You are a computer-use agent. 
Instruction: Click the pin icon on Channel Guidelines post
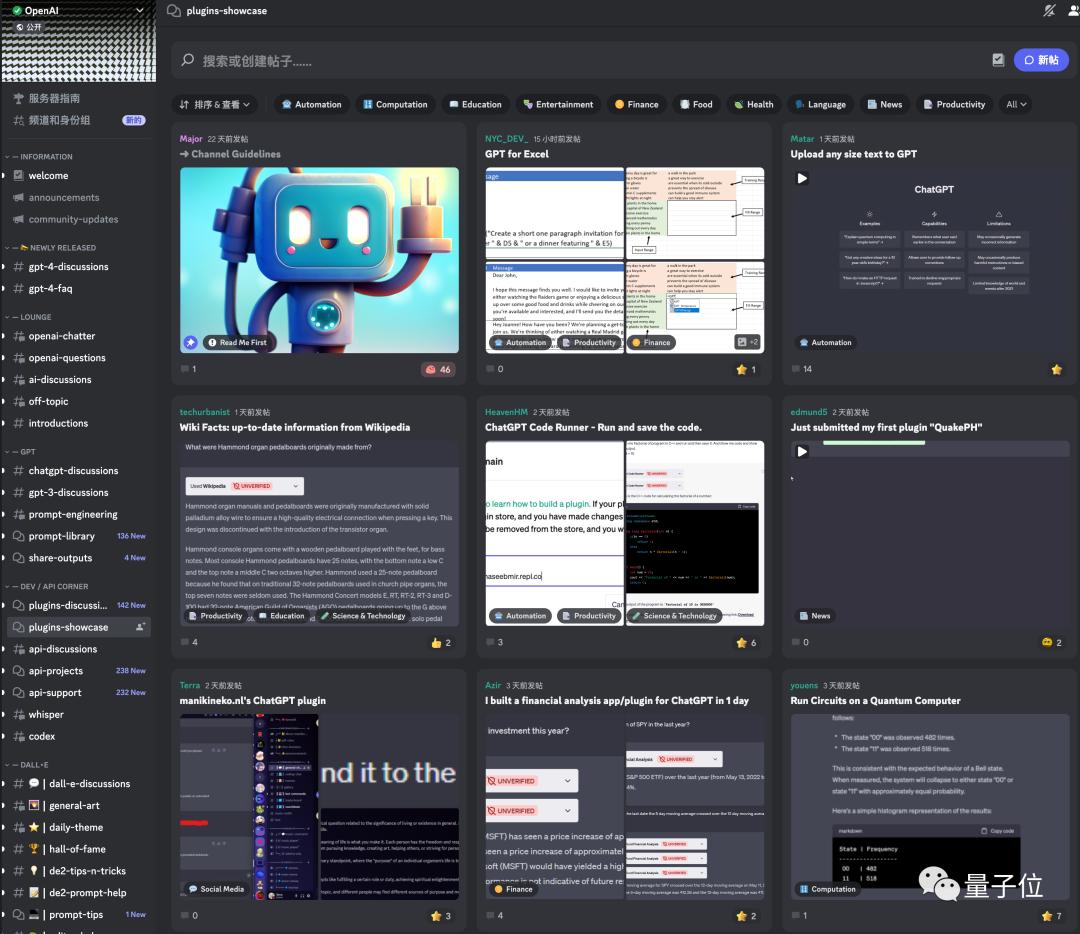[190, 342]
